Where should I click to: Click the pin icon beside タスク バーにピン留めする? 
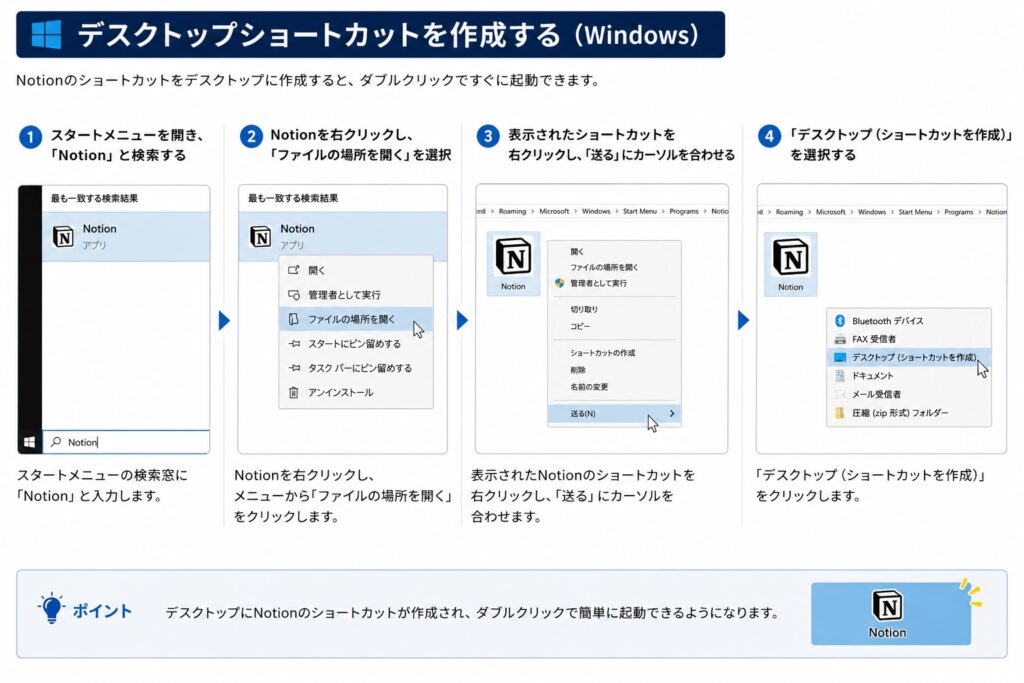(x=294, y=368)
